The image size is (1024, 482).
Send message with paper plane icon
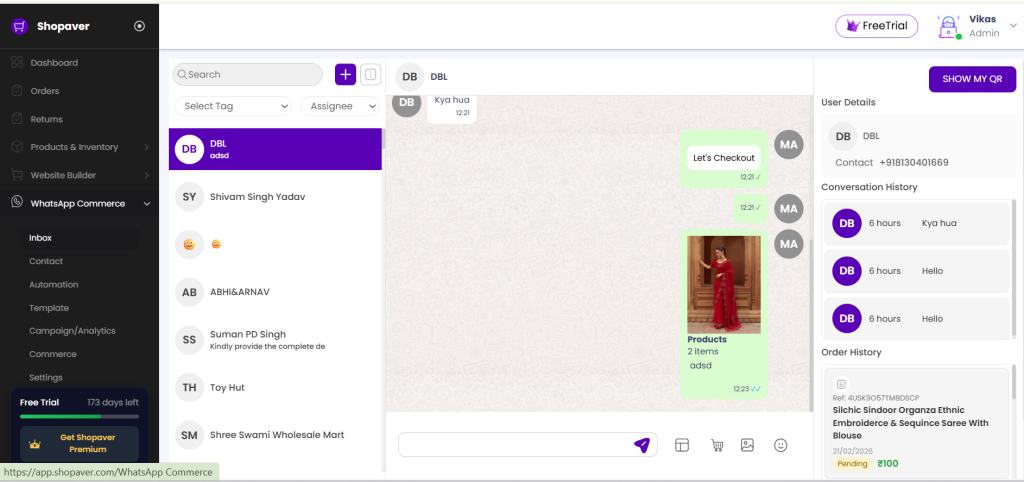tap(642, 445)
